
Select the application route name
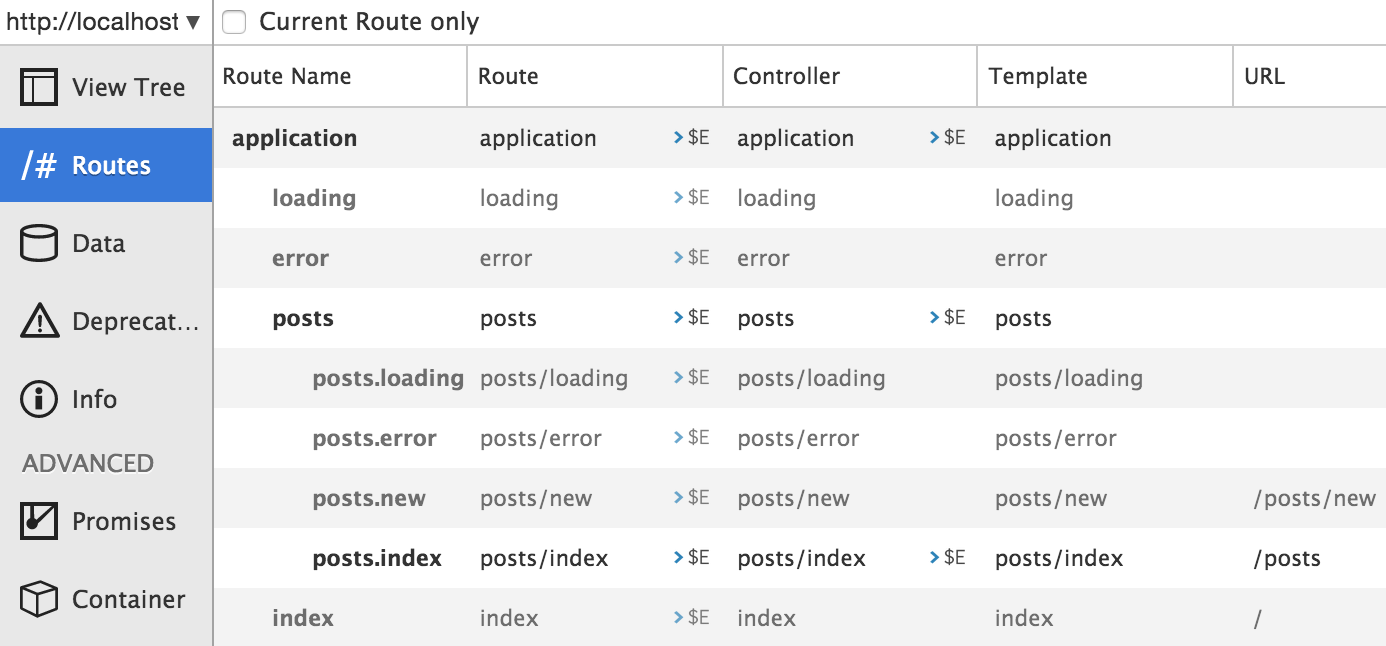point(294,138)
